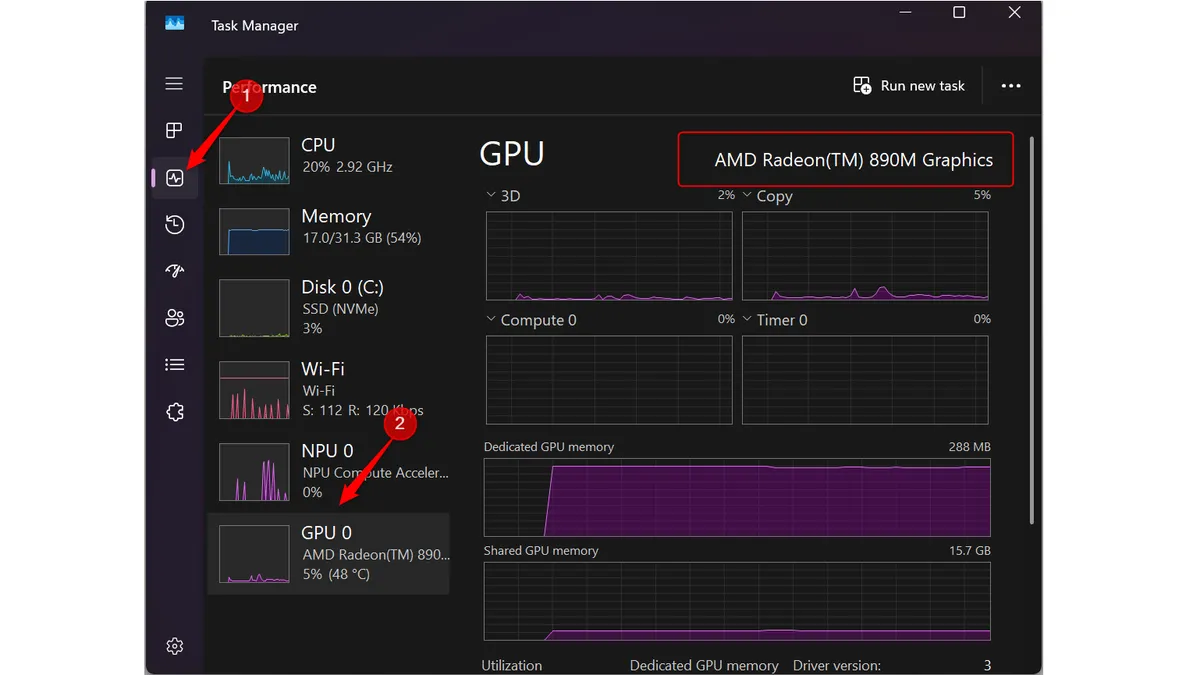Open the Processes panel icon

pos(174,130)
